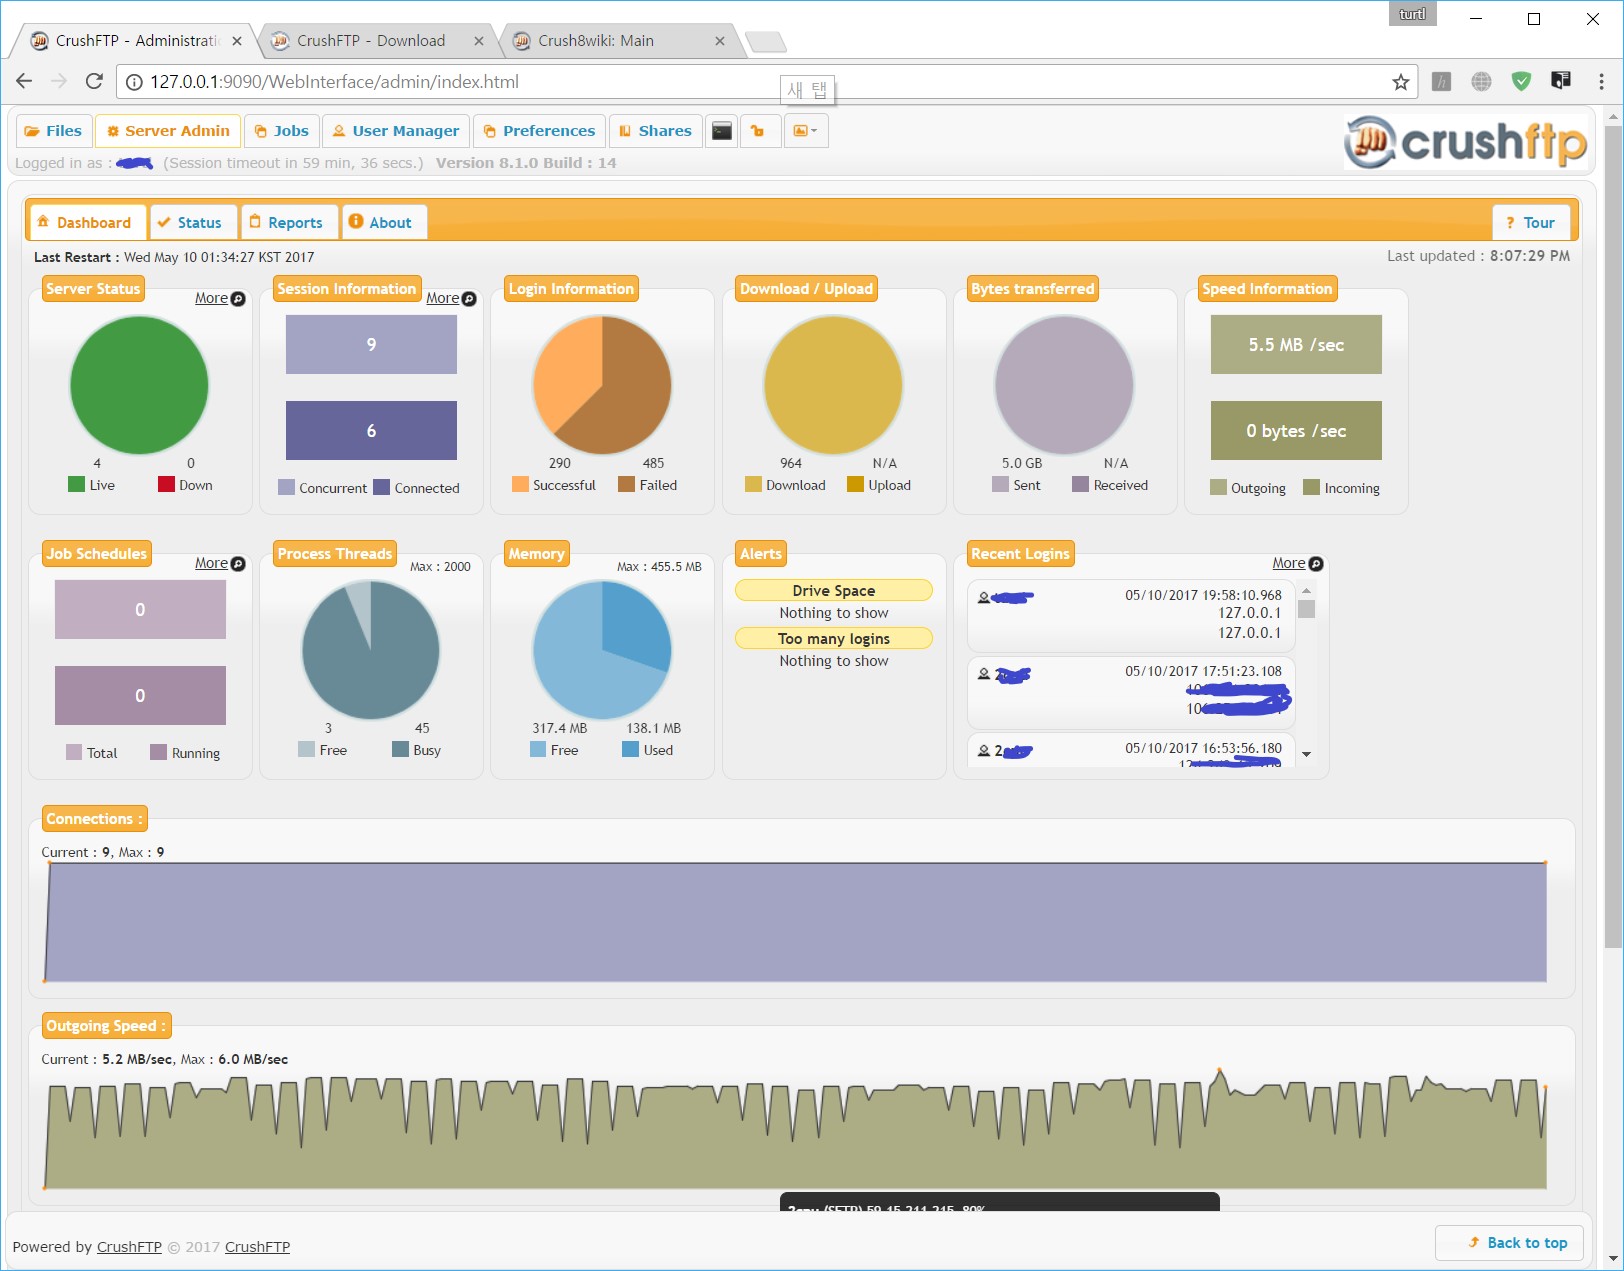Click the Memory pie chart
Viewport: 1624px width, 1271px height.
(x=602, y=650)
